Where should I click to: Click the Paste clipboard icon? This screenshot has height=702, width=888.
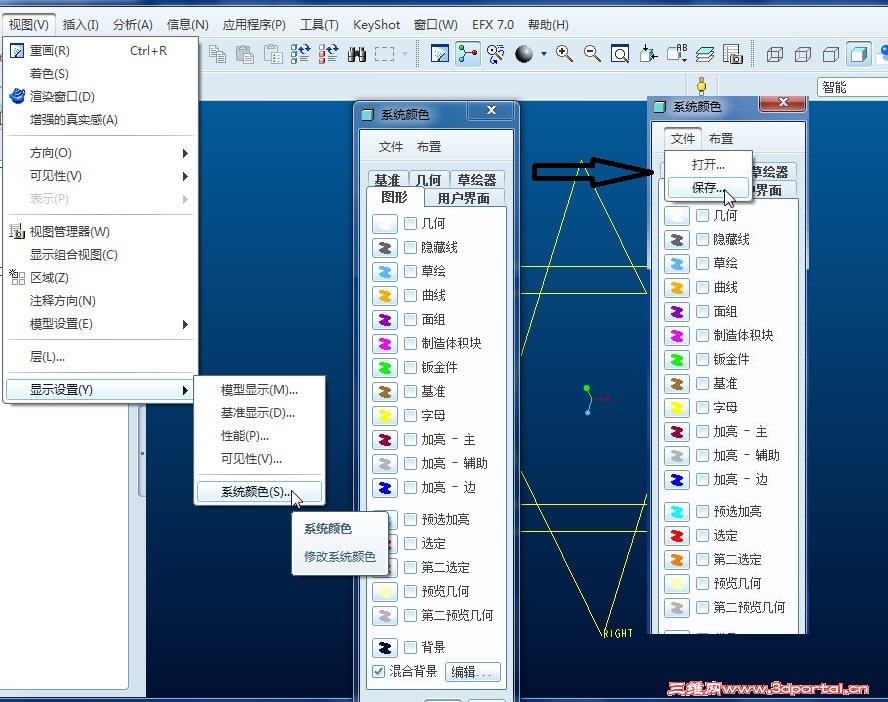(245, 54)
